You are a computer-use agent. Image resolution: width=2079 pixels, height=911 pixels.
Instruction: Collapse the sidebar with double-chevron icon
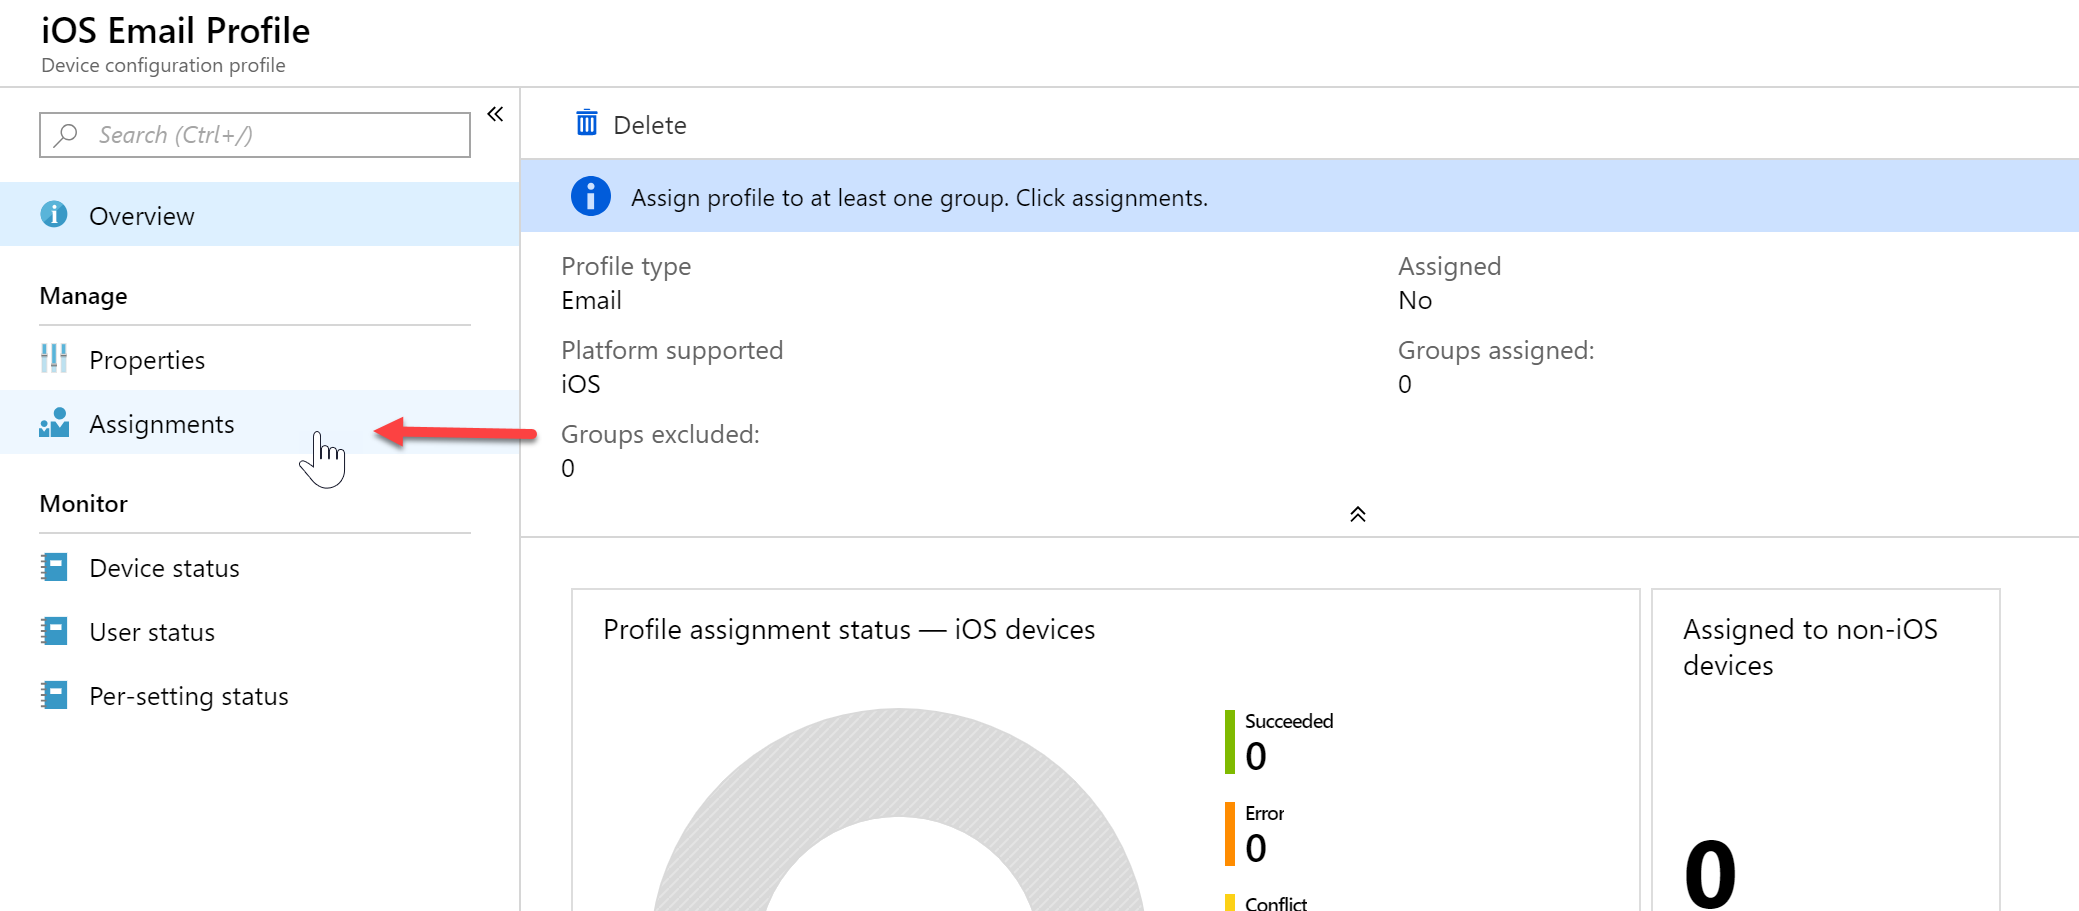click(x=495, y=114)
